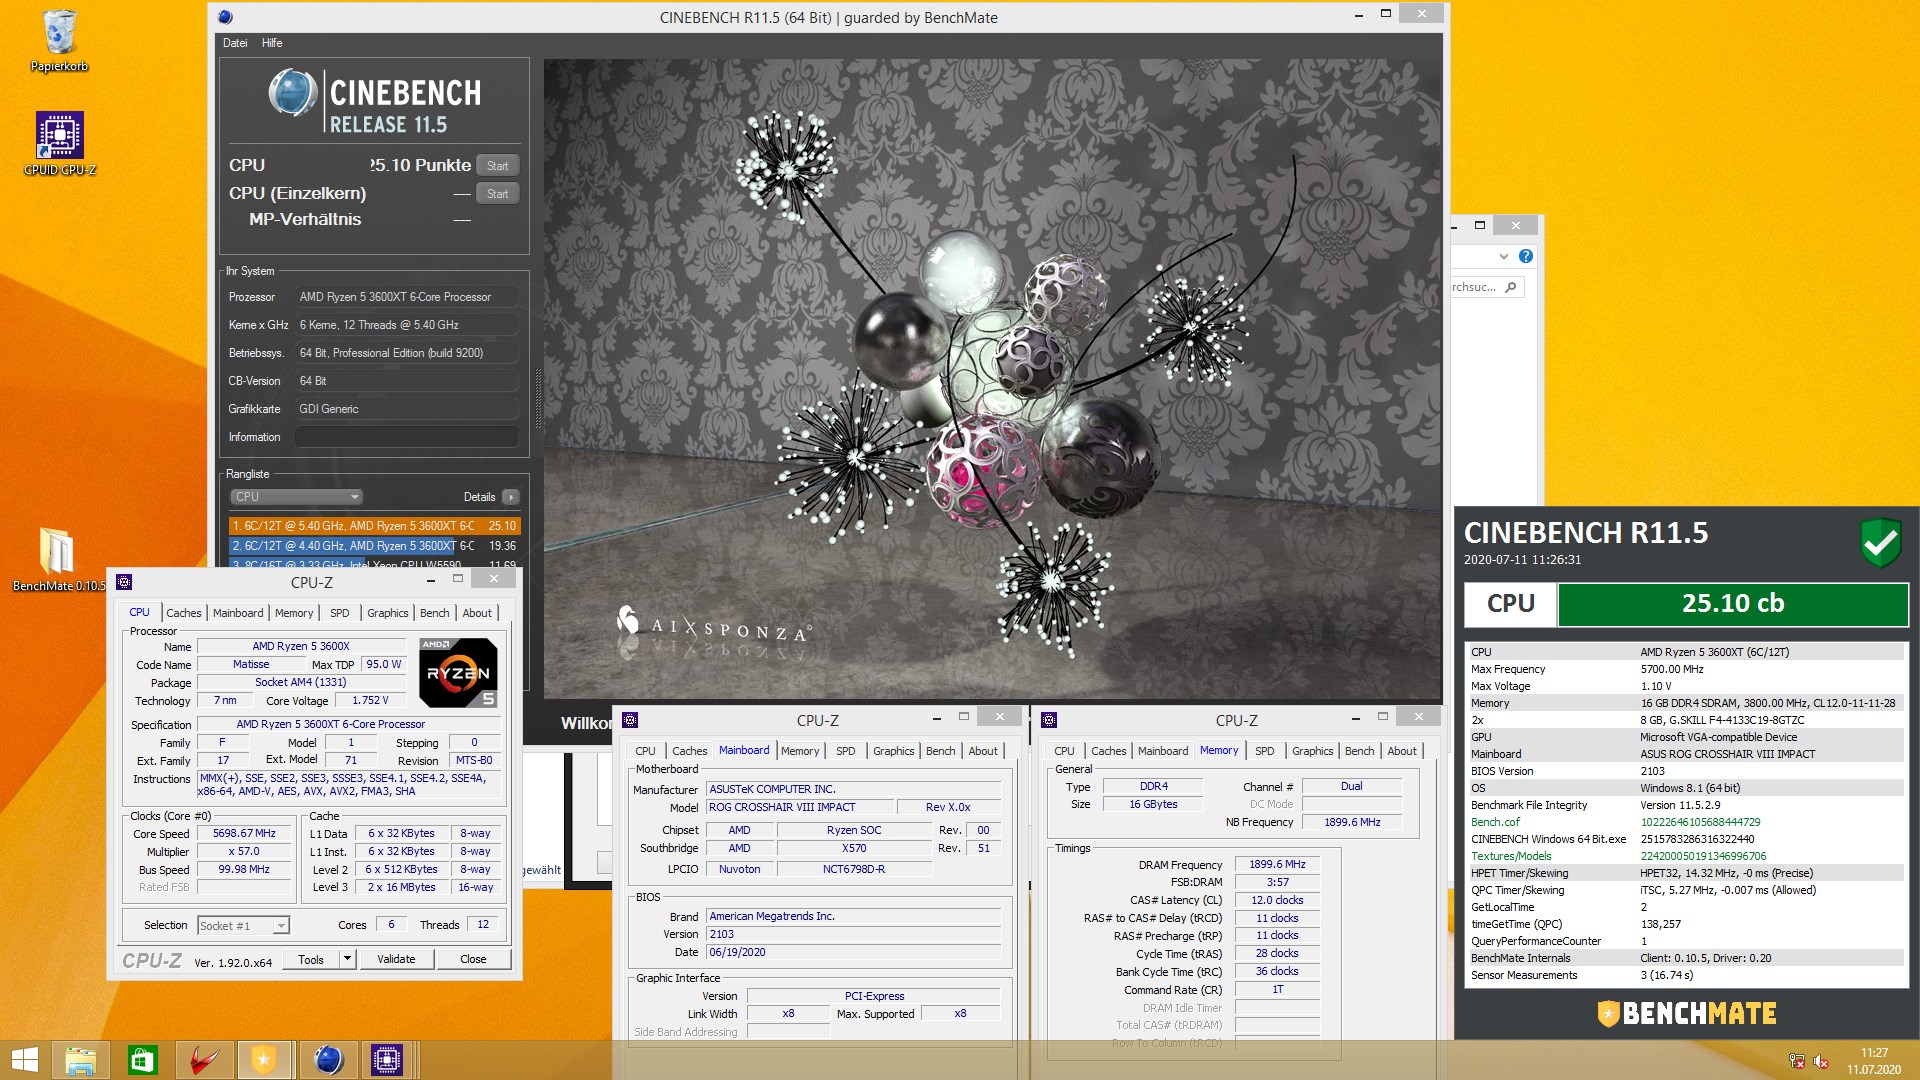Click the CPU-Z Memory window title icon

tap(1049, 720)
